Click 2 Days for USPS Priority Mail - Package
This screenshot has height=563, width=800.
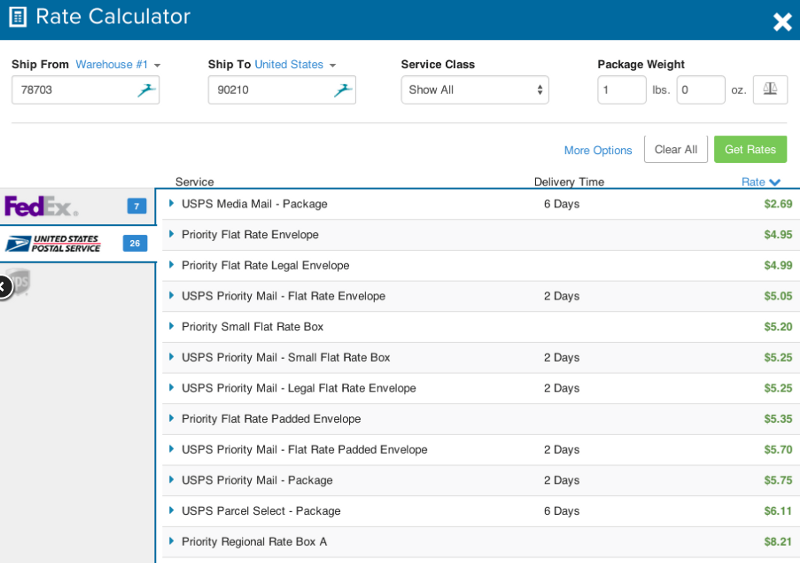coord(562,480)
